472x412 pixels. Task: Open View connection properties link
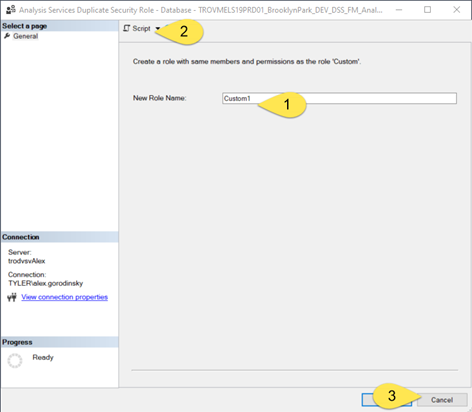coord(65,297)
